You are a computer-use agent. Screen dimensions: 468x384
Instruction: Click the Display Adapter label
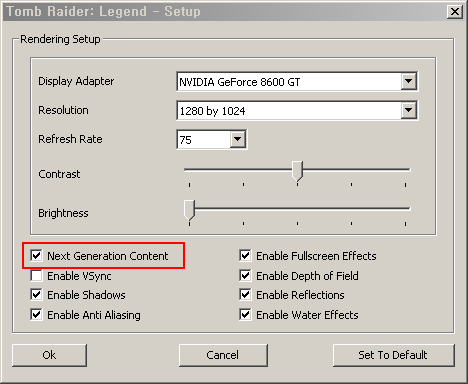[x=76, y=81]
